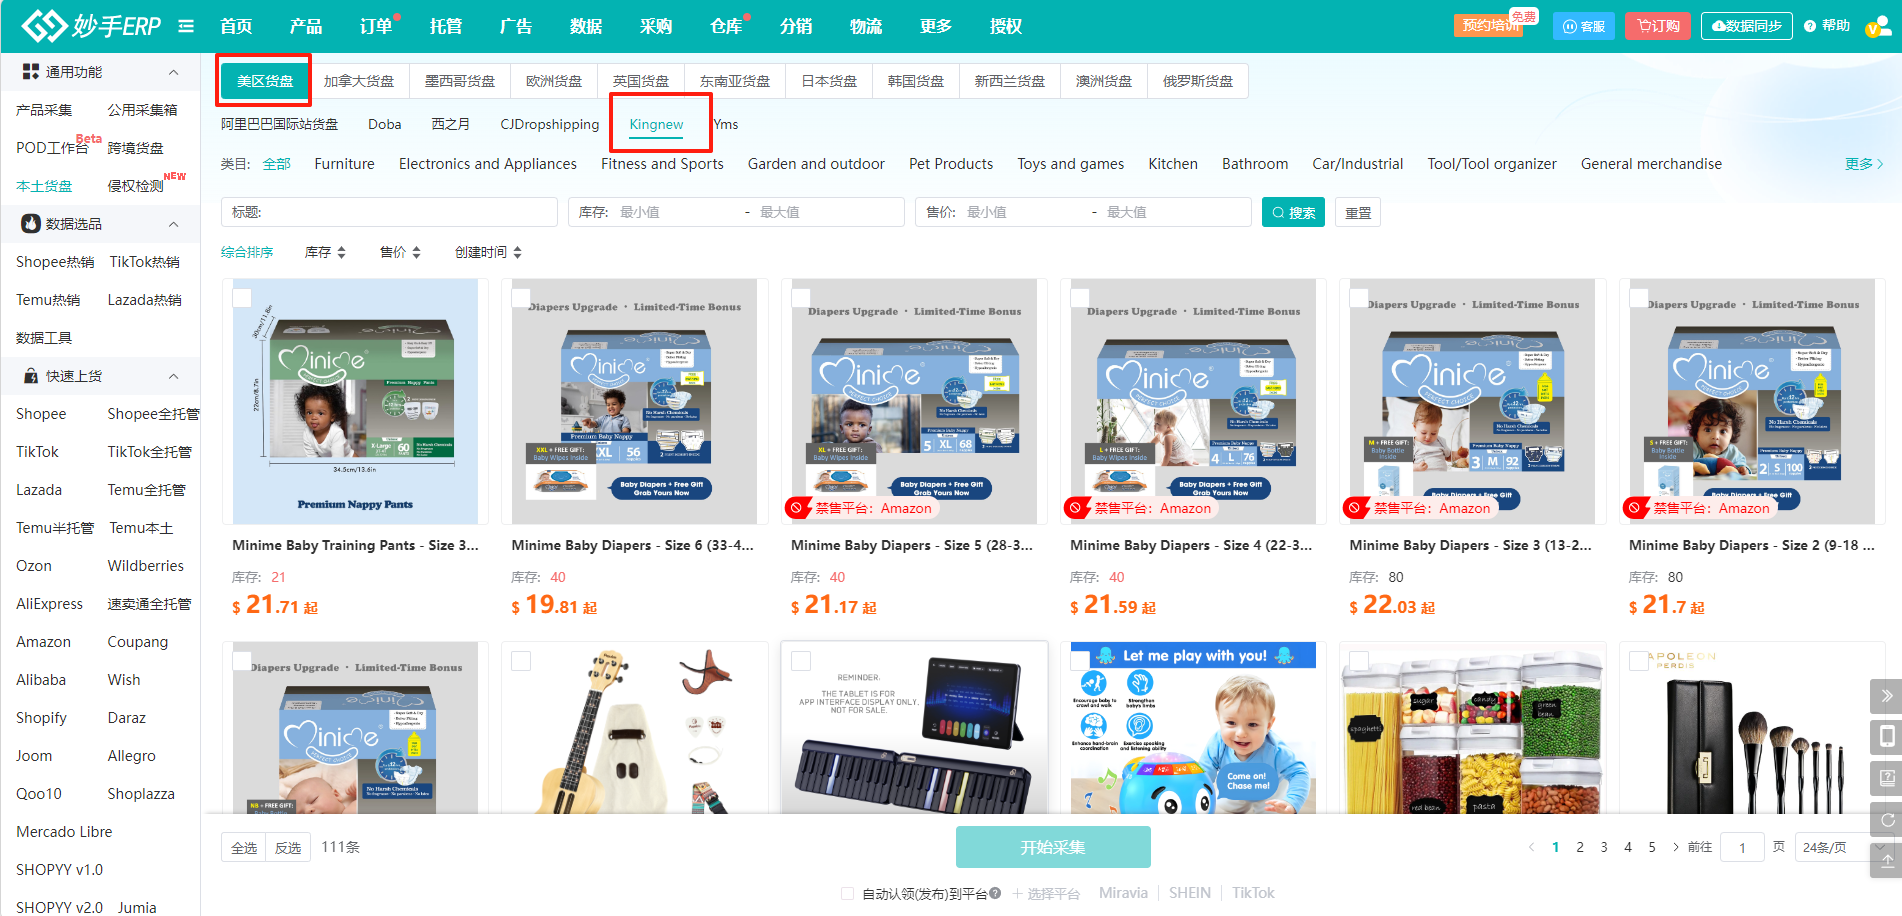Click the 快速上货 bag icon
Screen dimensions: 1902x916
coord(31,376)
